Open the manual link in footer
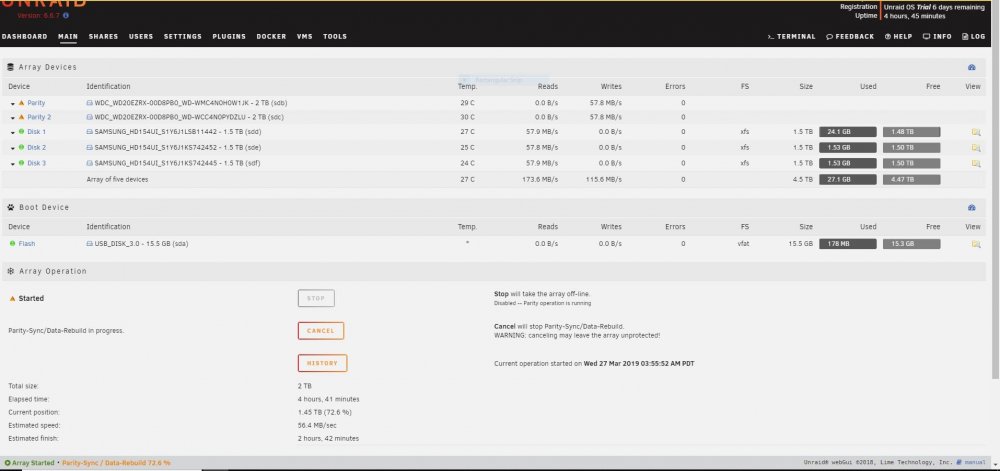The height and width of the screenshot is (471, 1000). 971,463
